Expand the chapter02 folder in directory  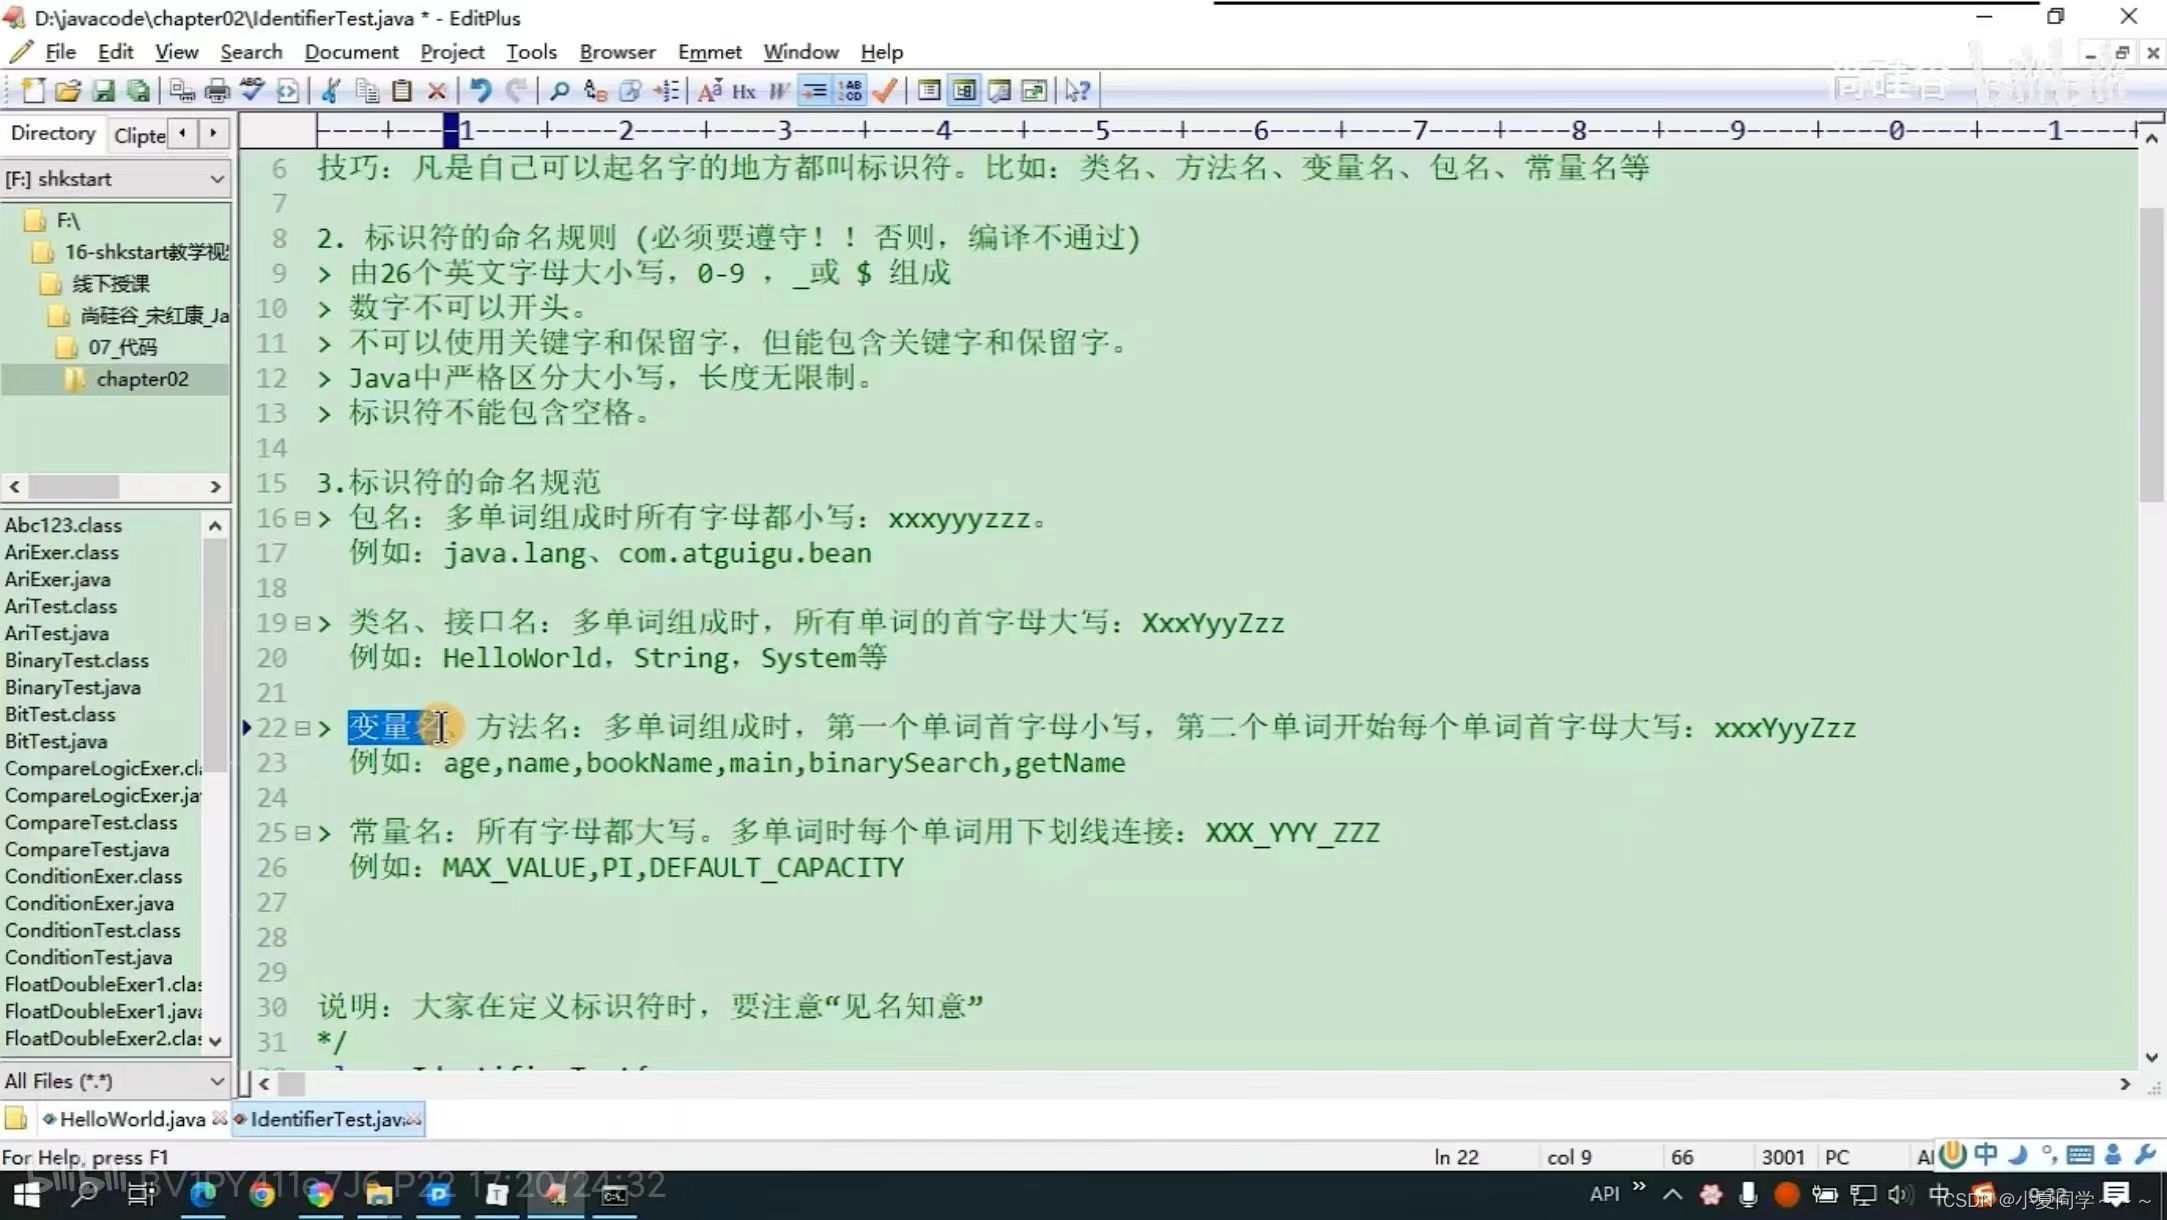click(x=141, y=378)
